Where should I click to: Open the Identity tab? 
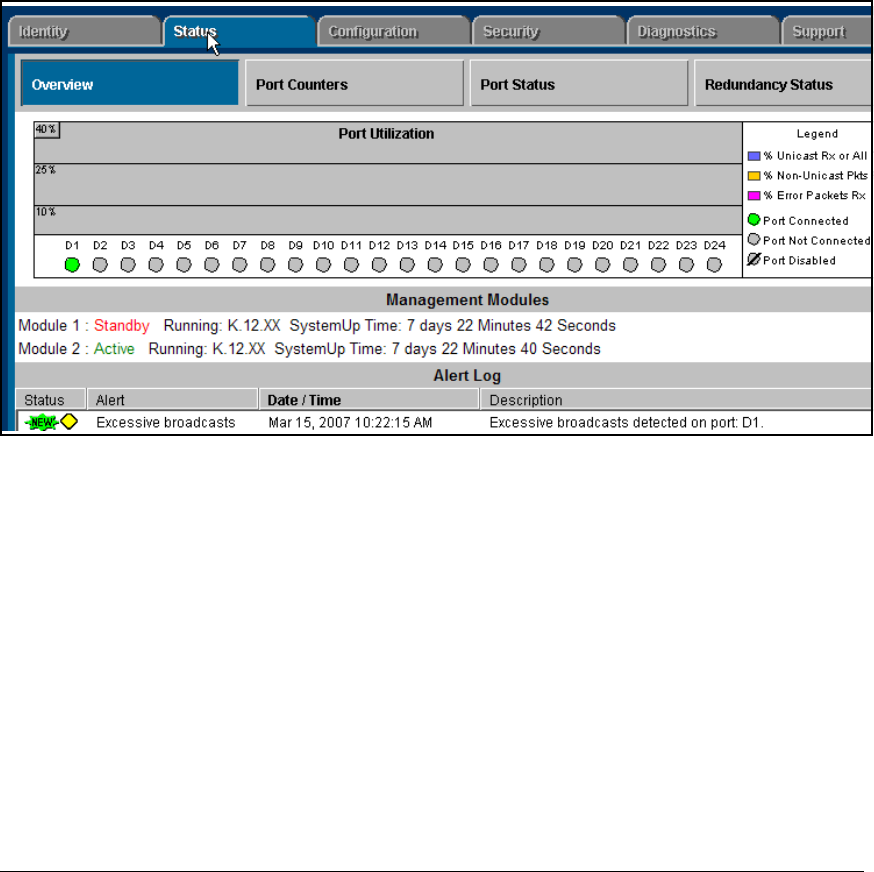click(85, 31)
